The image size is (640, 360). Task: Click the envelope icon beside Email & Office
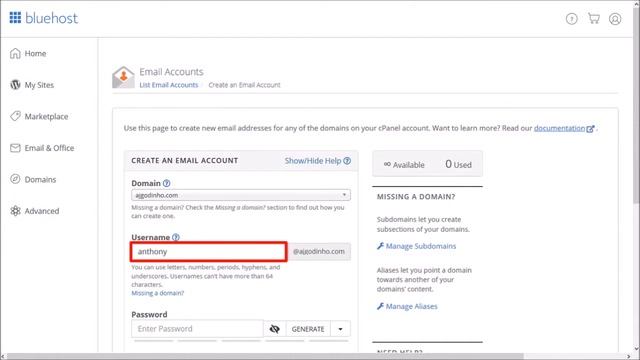[15, 148]
